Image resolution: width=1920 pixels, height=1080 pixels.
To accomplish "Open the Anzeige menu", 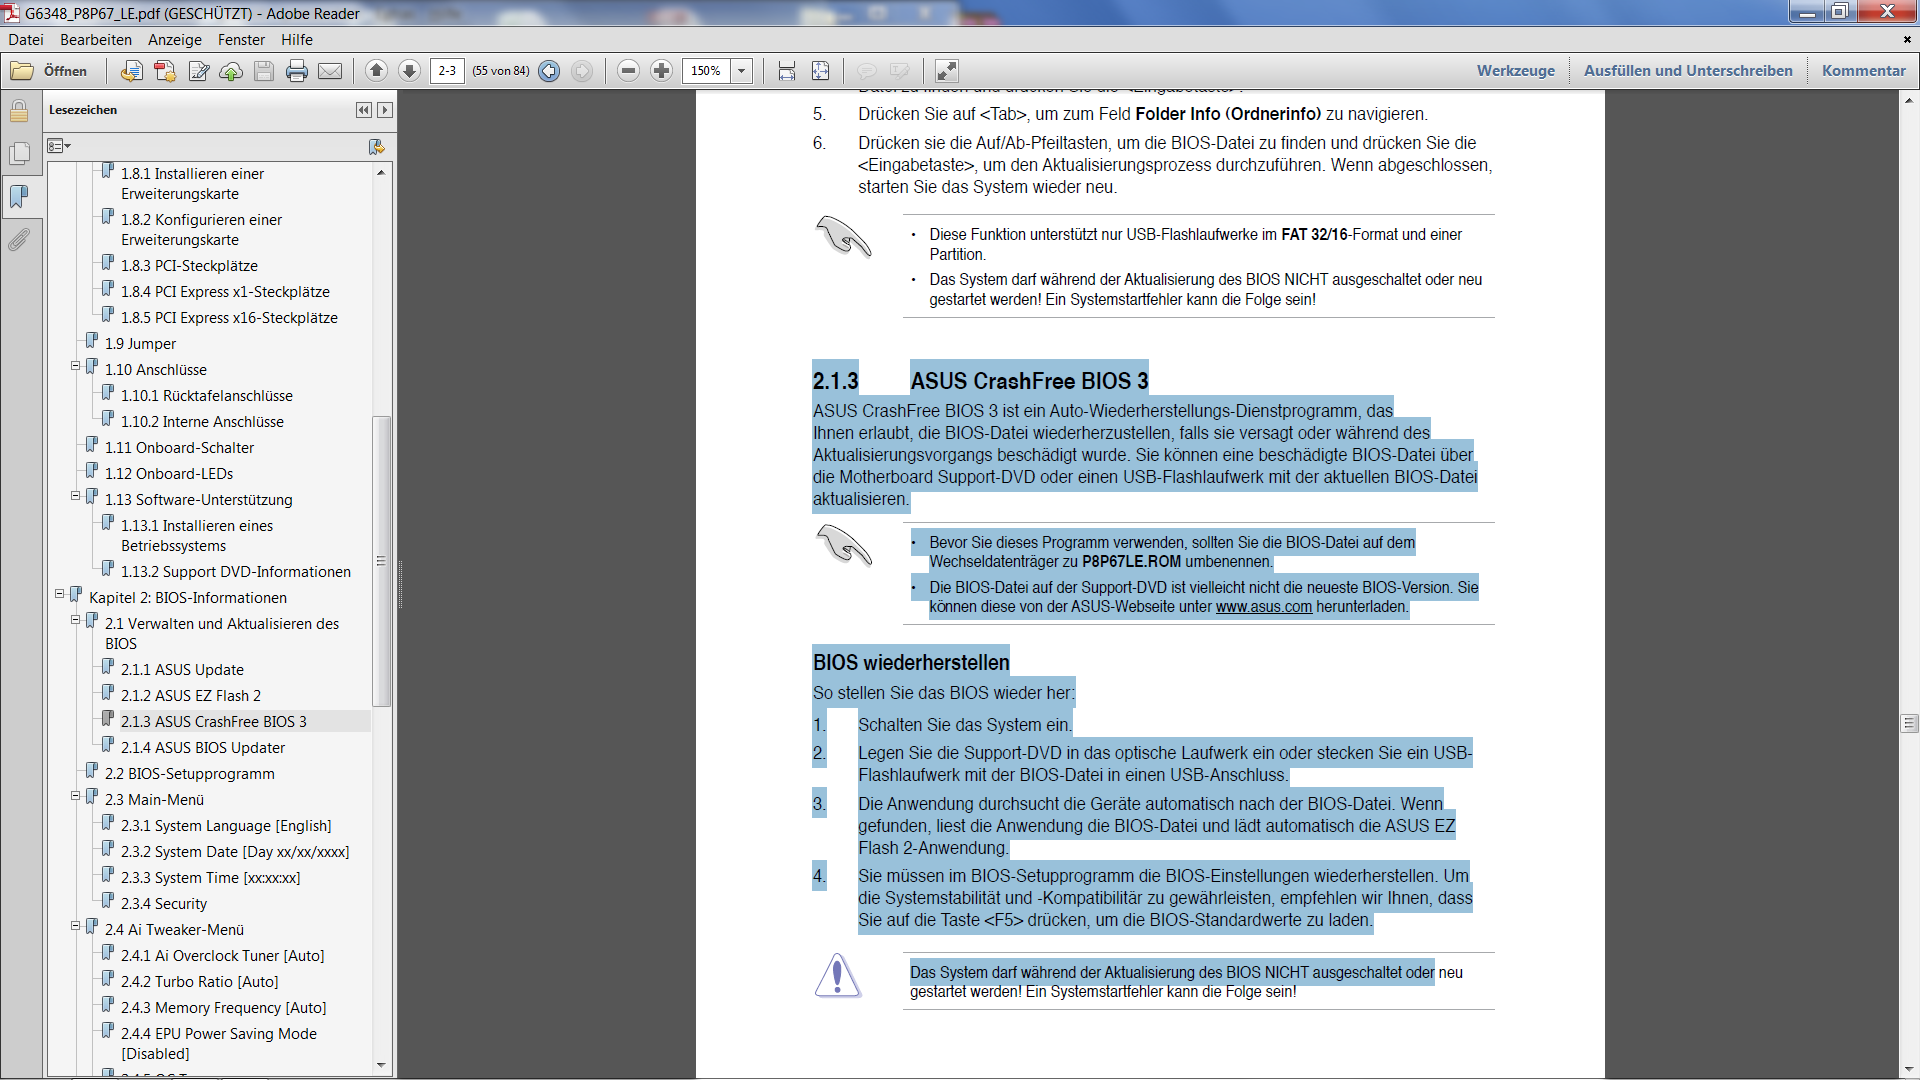I will point(174,40).
